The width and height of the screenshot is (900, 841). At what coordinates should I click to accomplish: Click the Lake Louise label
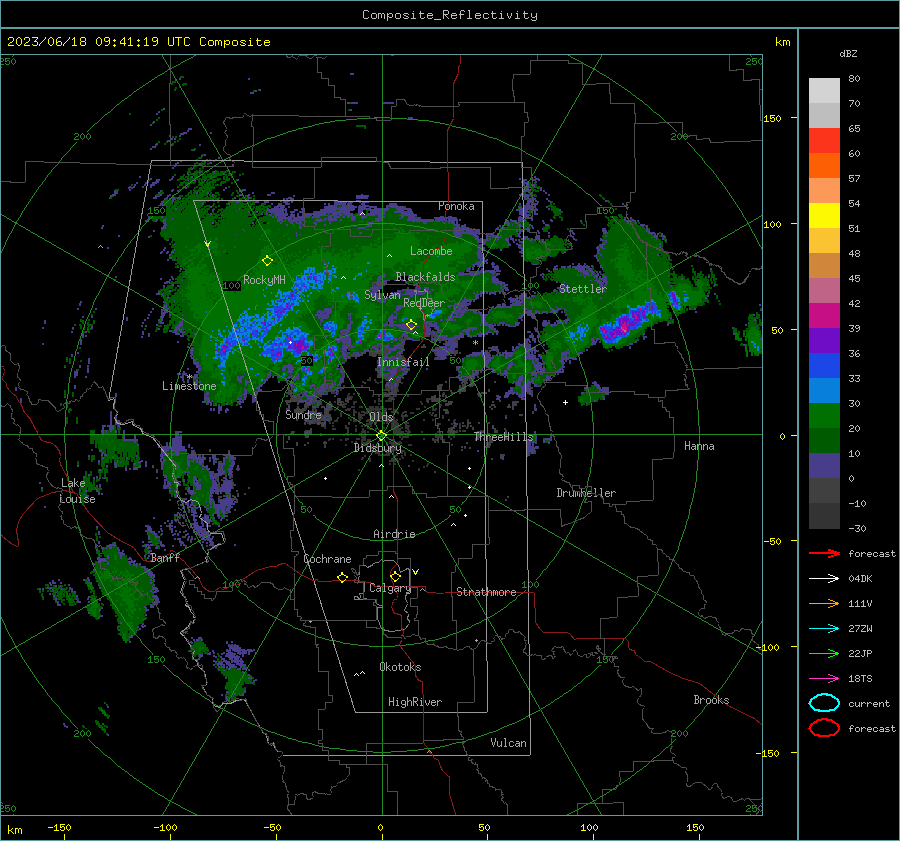coord(77,491)
